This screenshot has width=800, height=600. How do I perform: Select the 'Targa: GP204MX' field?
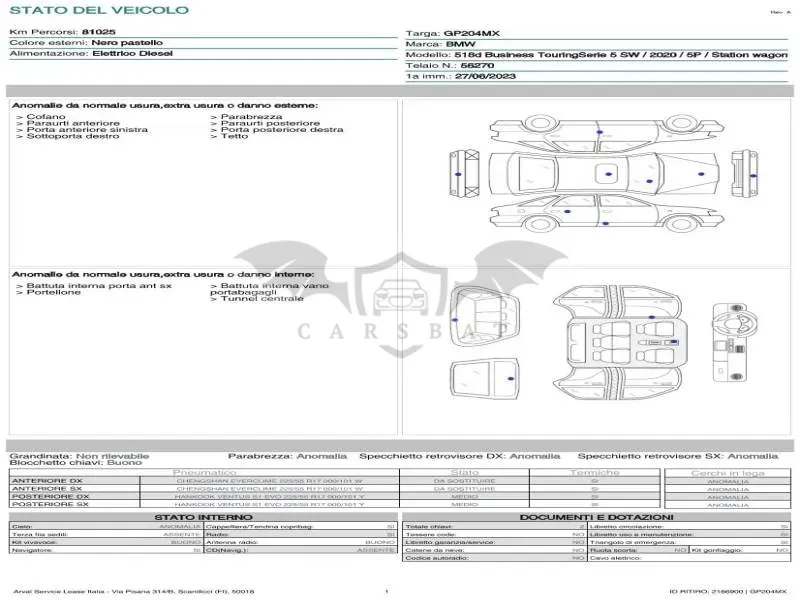tap(453, 33)
